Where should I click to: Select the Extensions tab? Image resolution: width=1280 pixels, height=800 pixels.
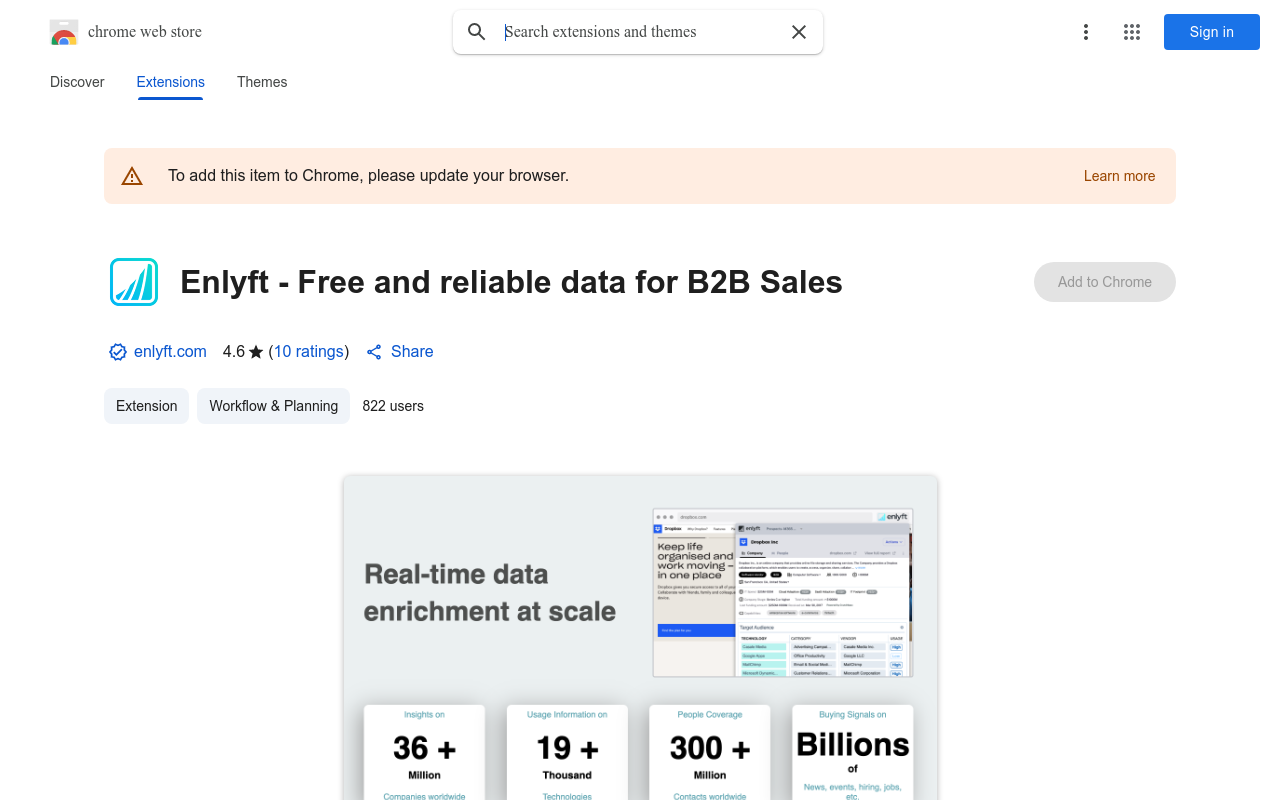171,82
